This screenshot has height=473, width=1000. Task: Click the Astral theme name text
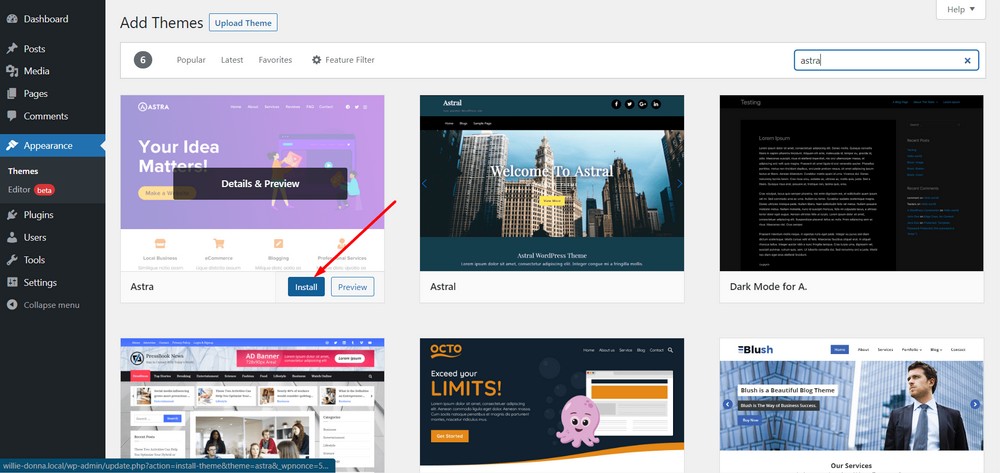(x=443, y=287)
